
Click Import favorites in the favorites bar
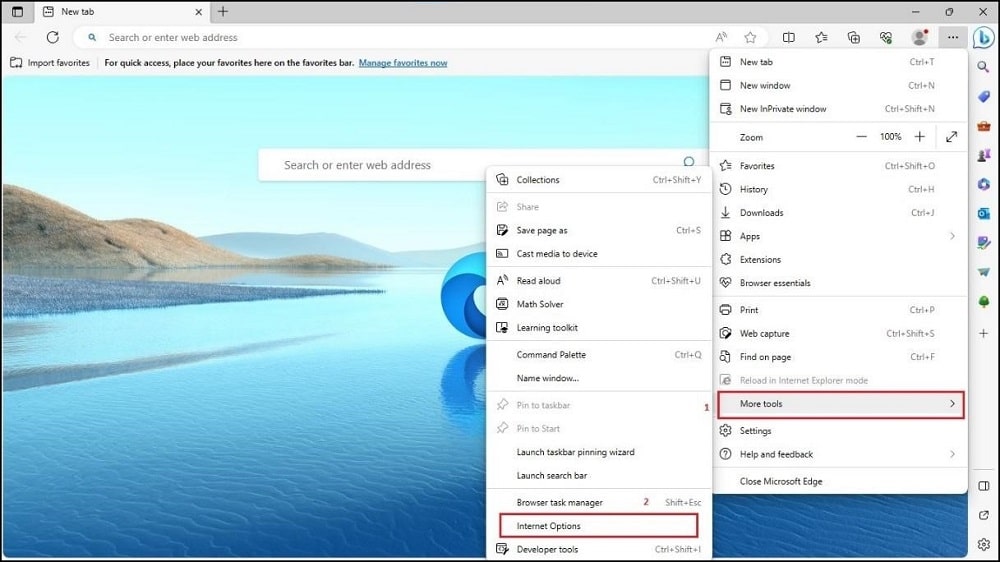[50, 63]
